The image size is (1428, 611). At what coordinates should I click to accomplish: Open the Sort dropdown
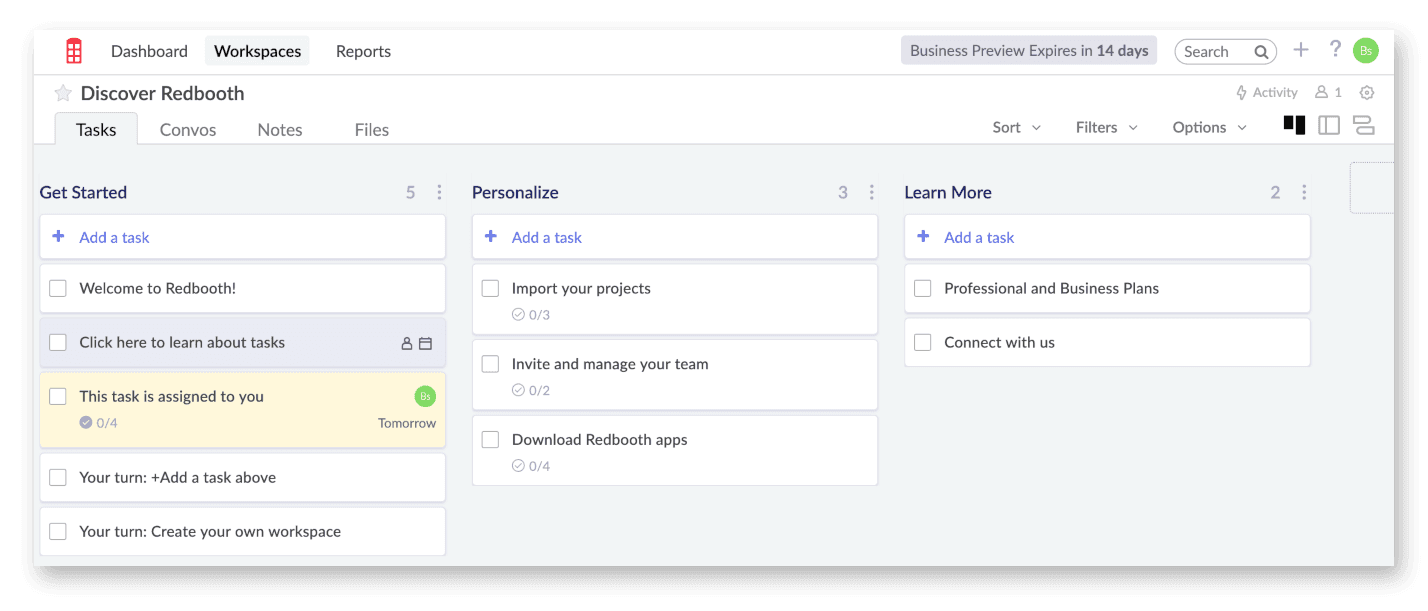1016,127
